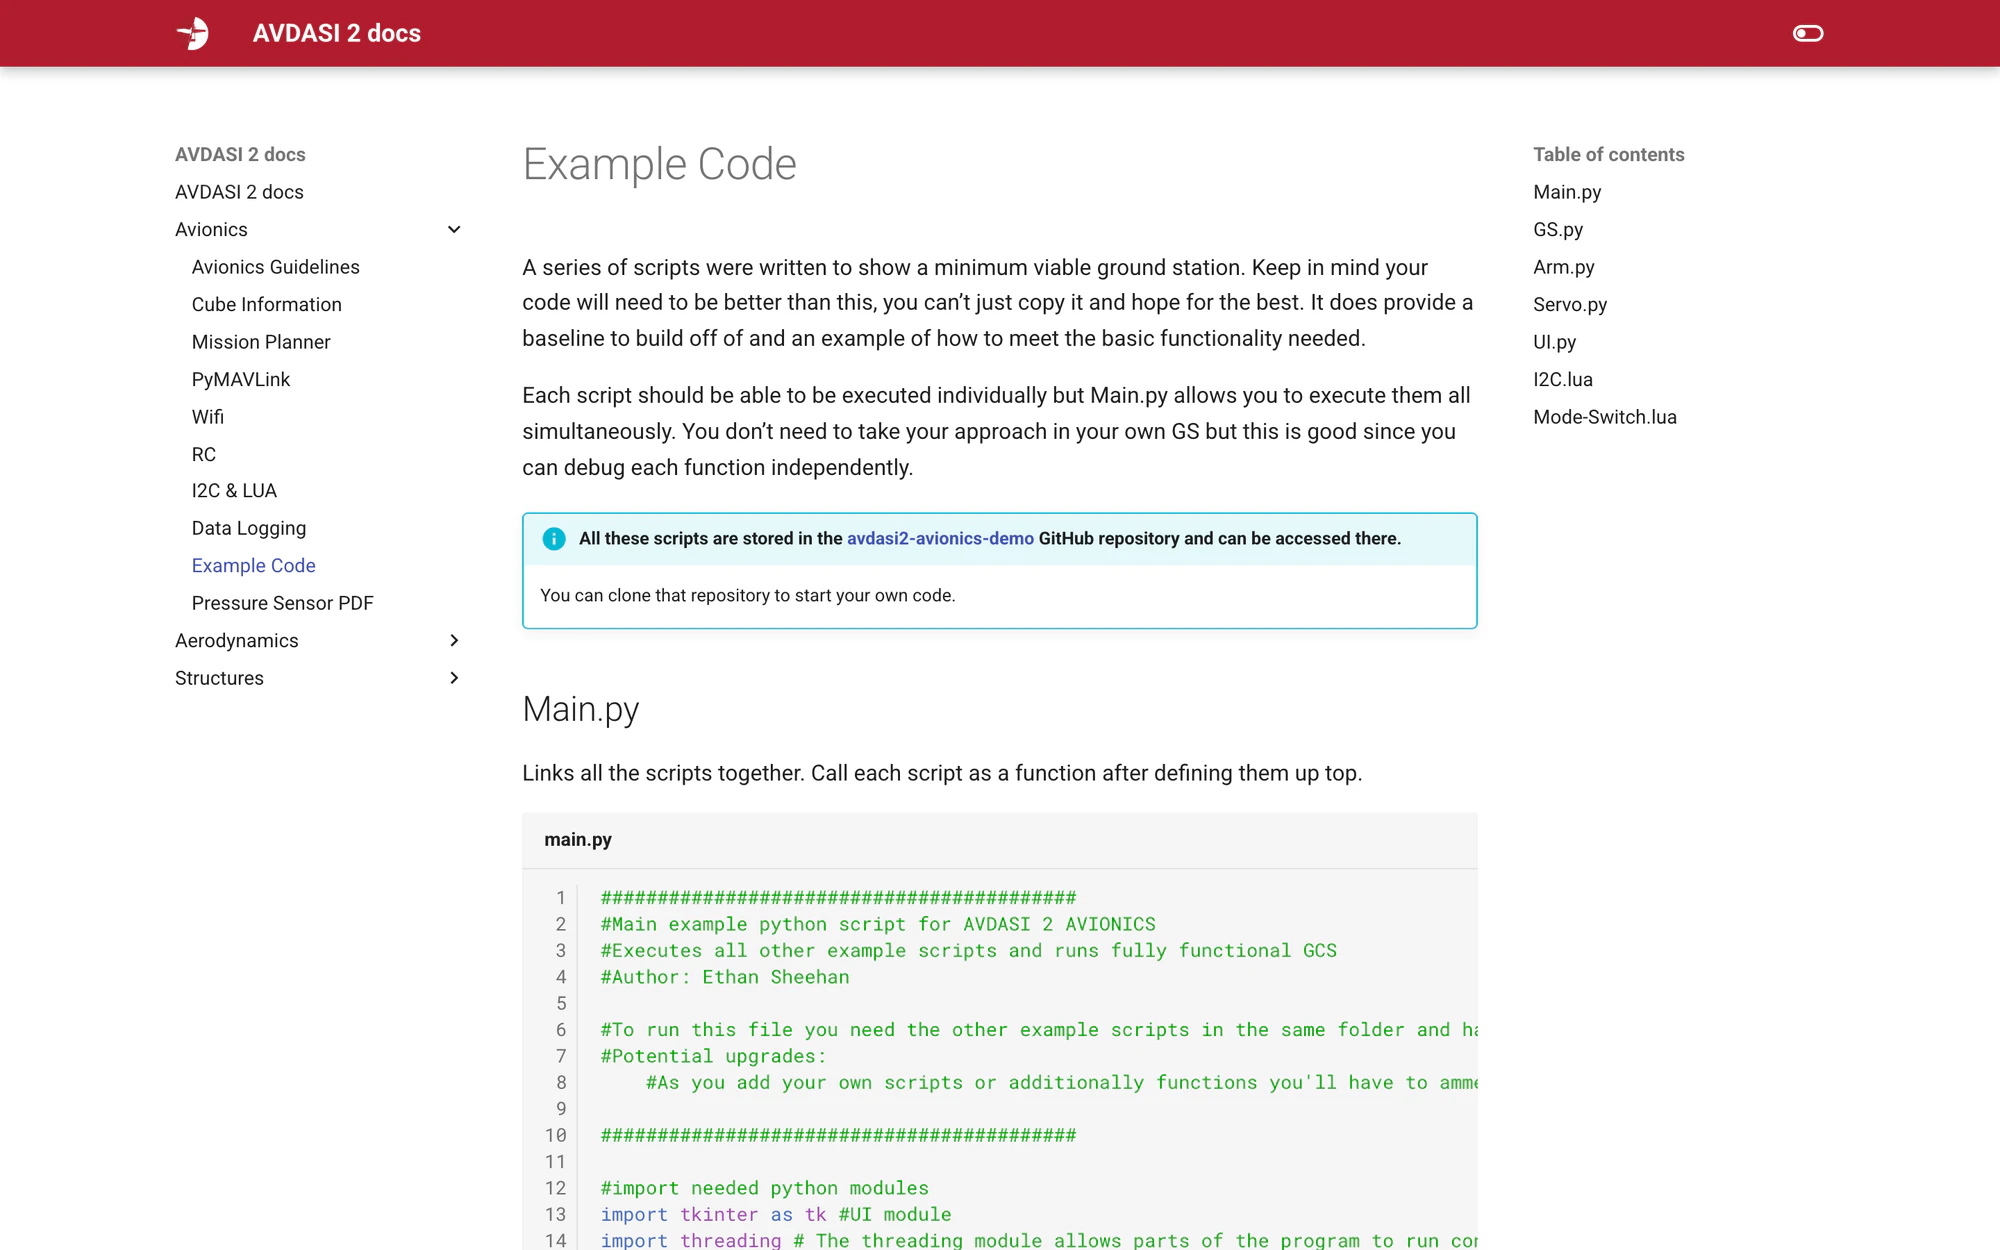Toggle the dark/light mode switch

[1807, 33]
